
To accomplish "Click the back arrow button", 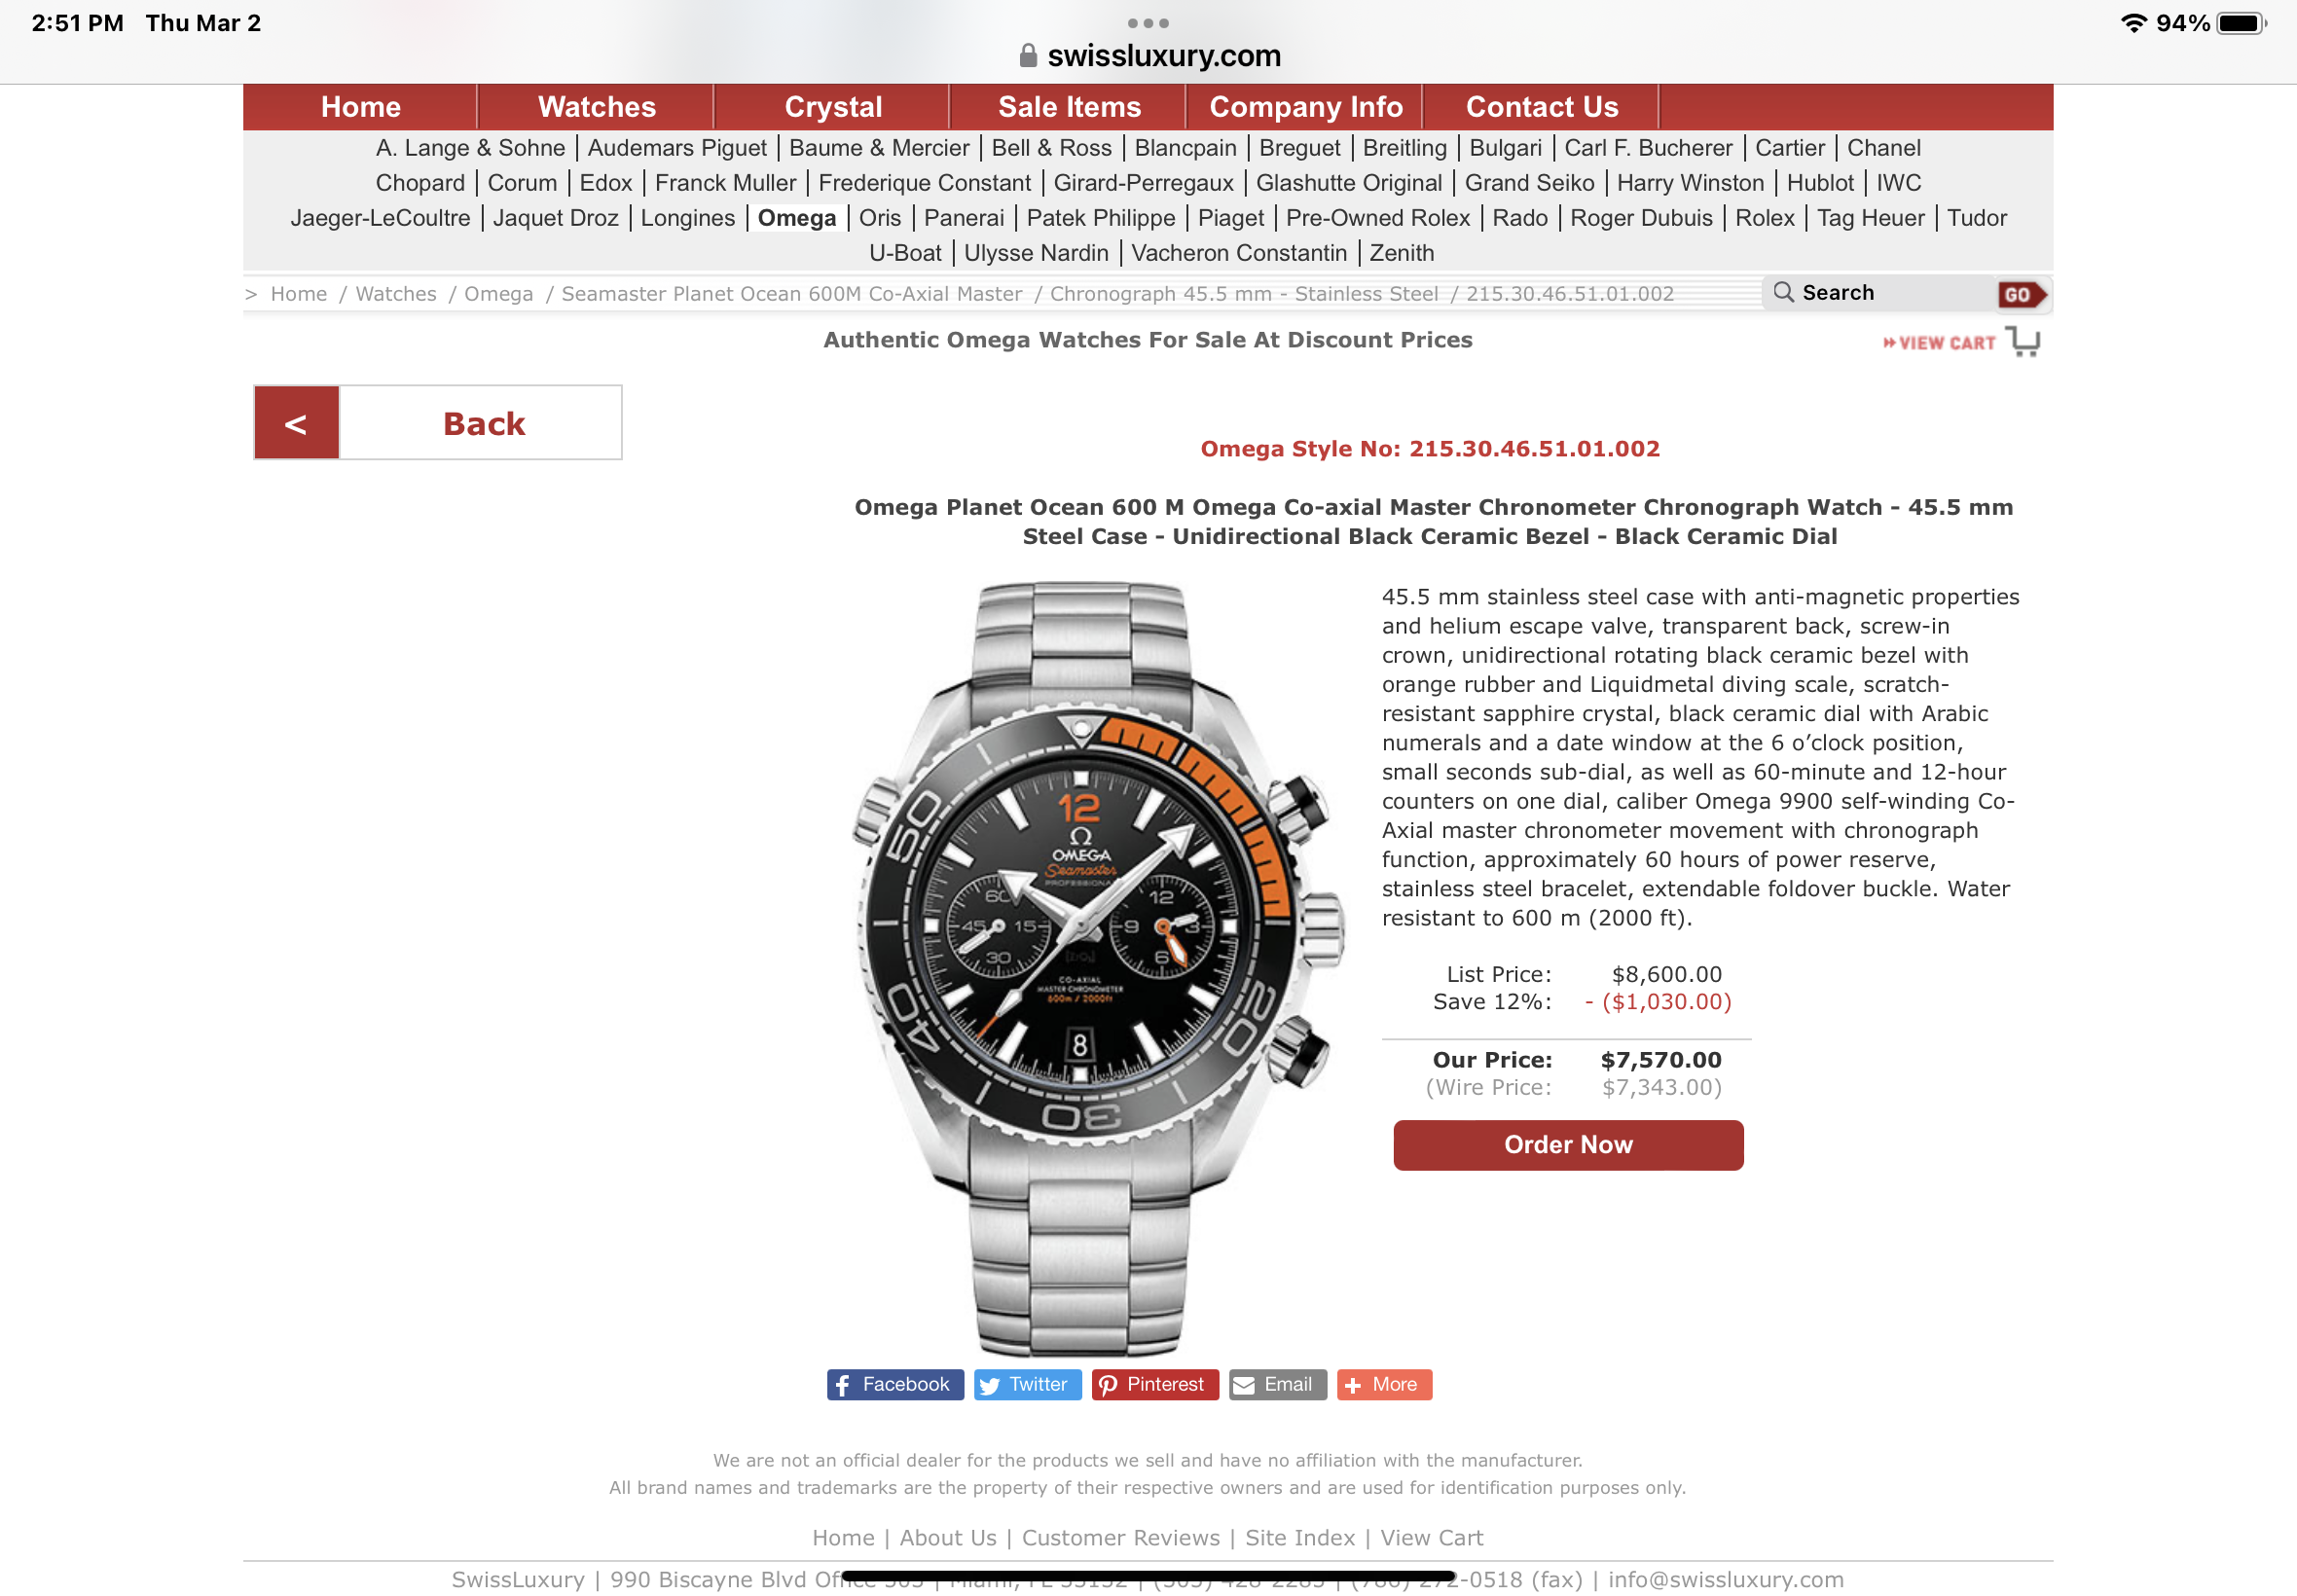I will [296, 423].
